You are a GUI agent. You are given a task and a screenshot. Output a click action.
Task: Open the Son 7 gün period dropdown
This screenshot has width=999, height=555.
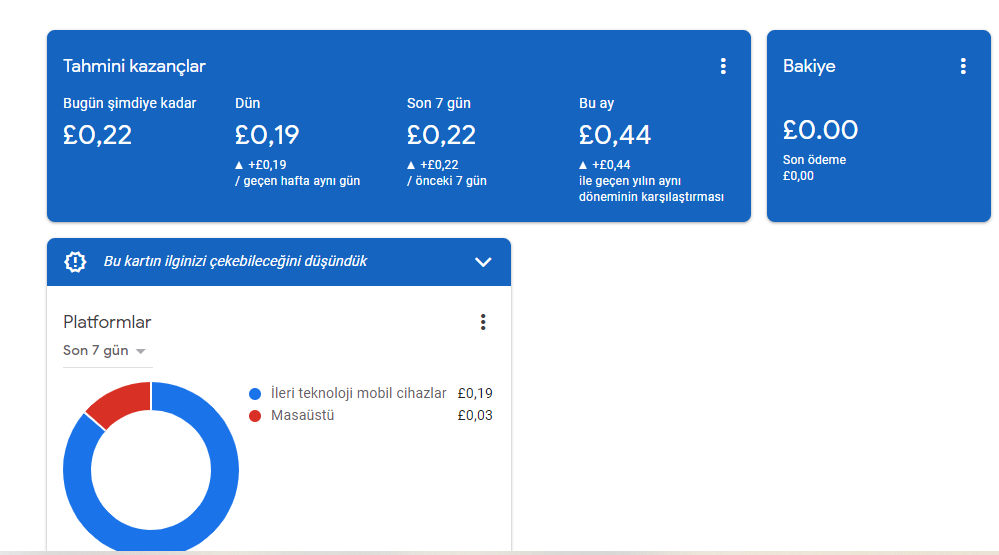105,351
